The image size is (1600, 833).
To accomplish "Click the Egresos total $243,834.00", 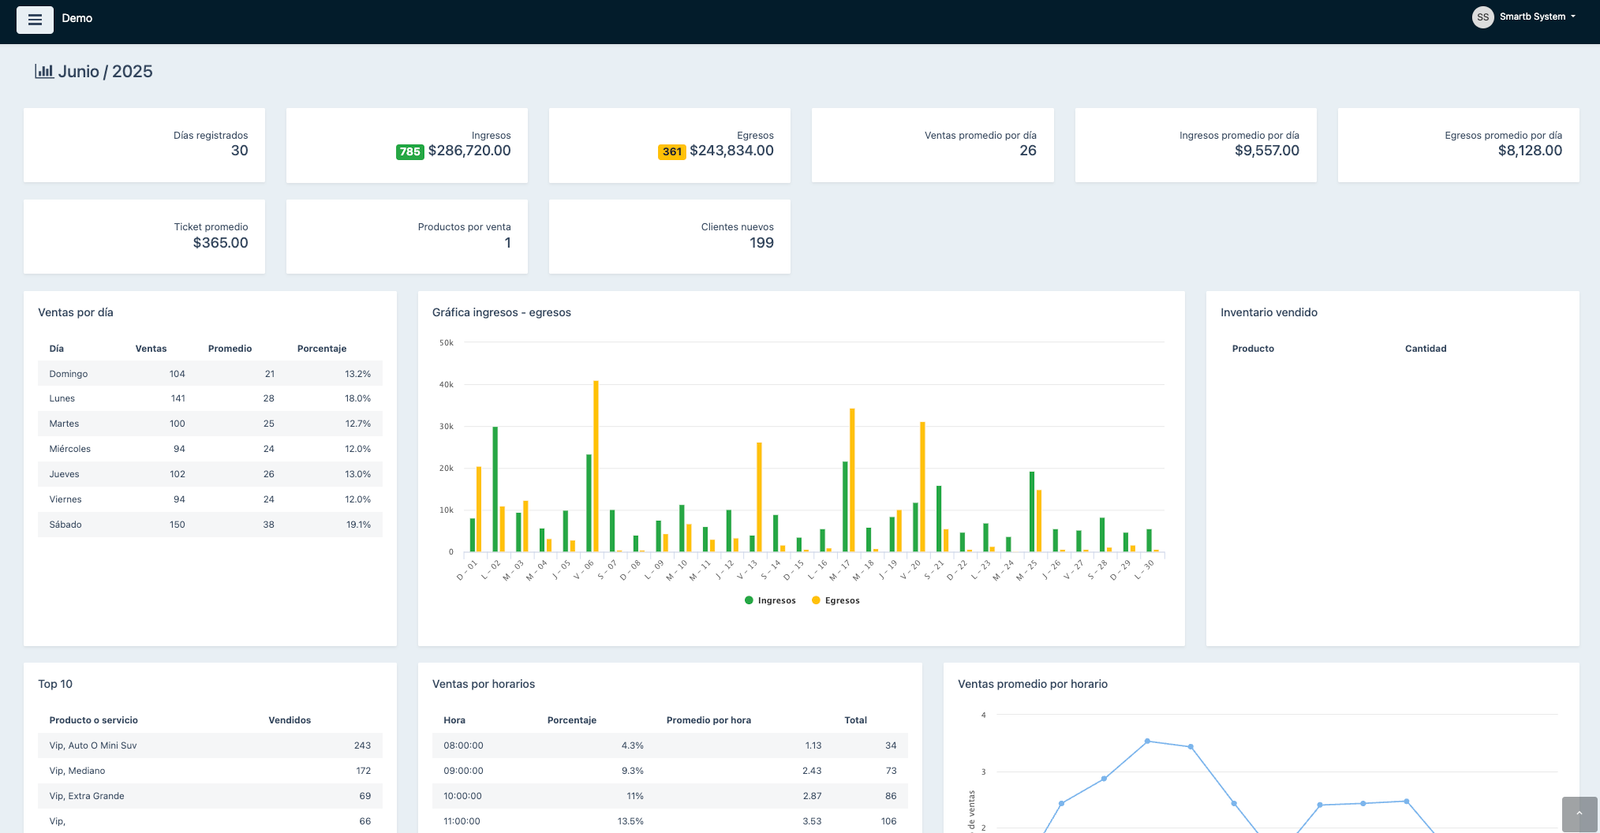I will coord(732,151).
